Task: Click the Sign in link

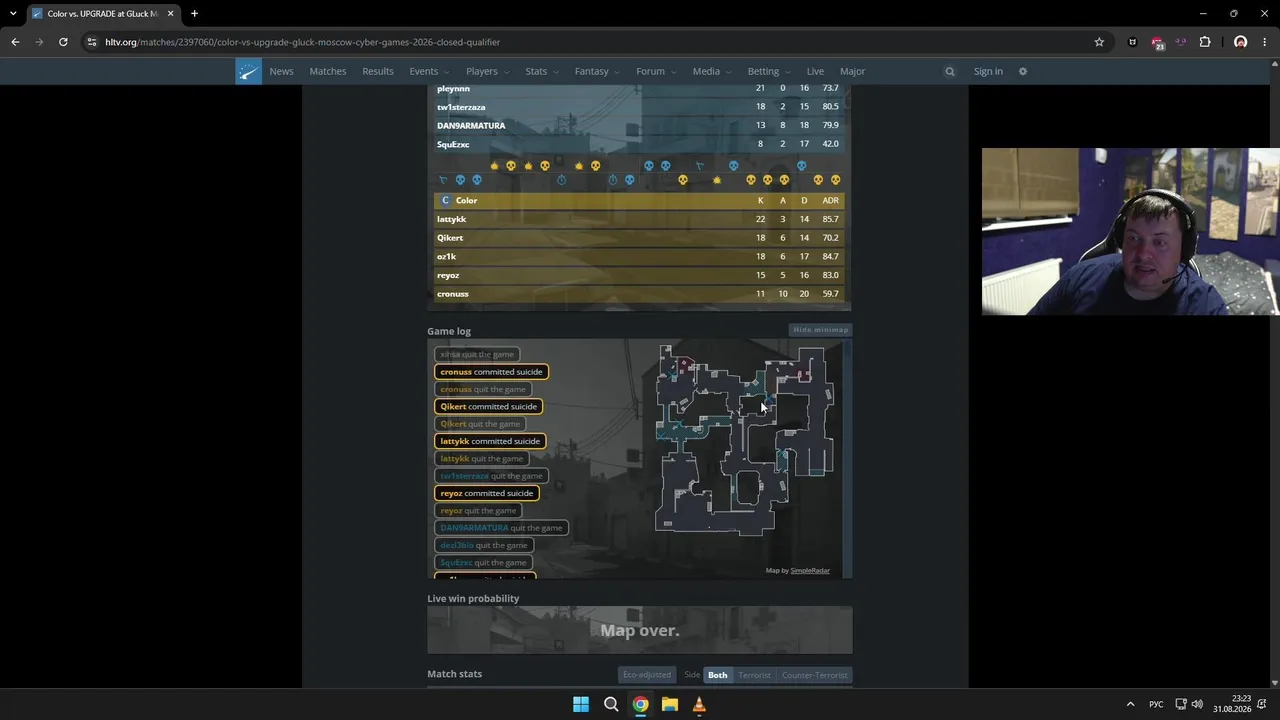Action: (x=988, y=71)
